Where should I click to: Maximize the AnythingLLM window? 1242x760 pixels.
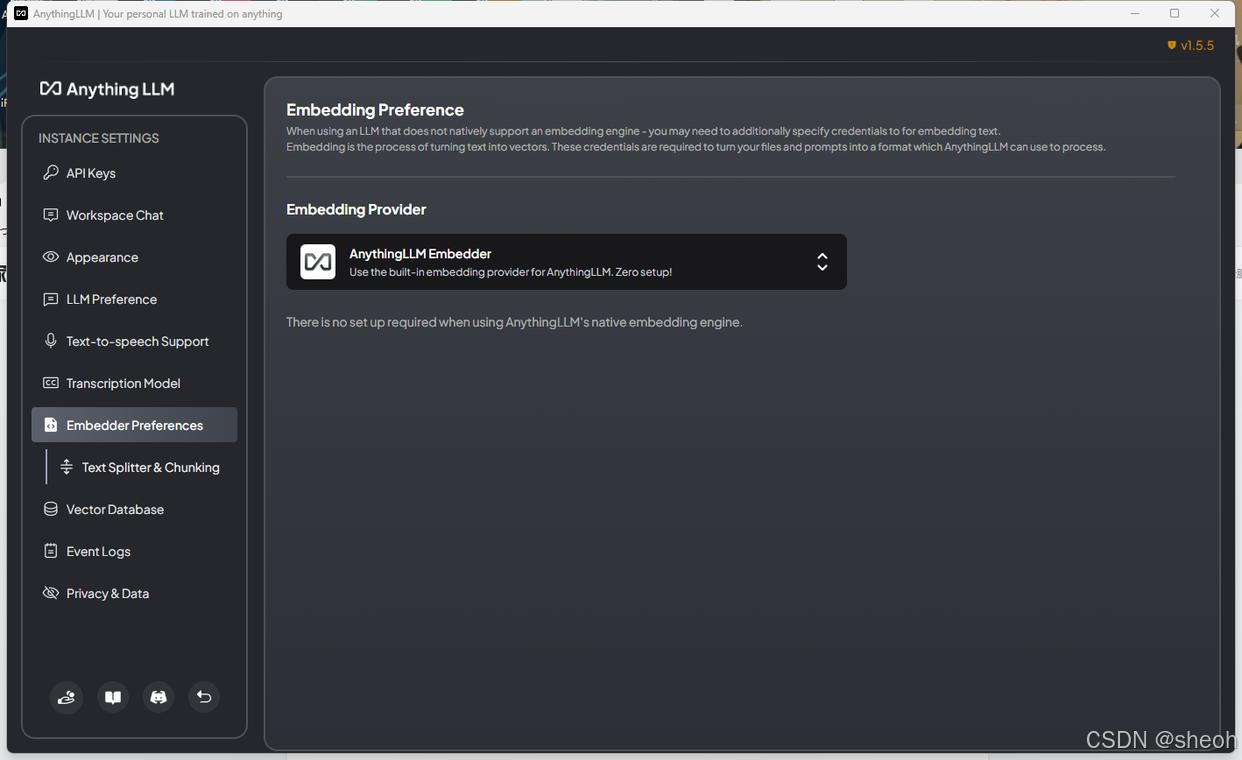tap(1175, 13)
